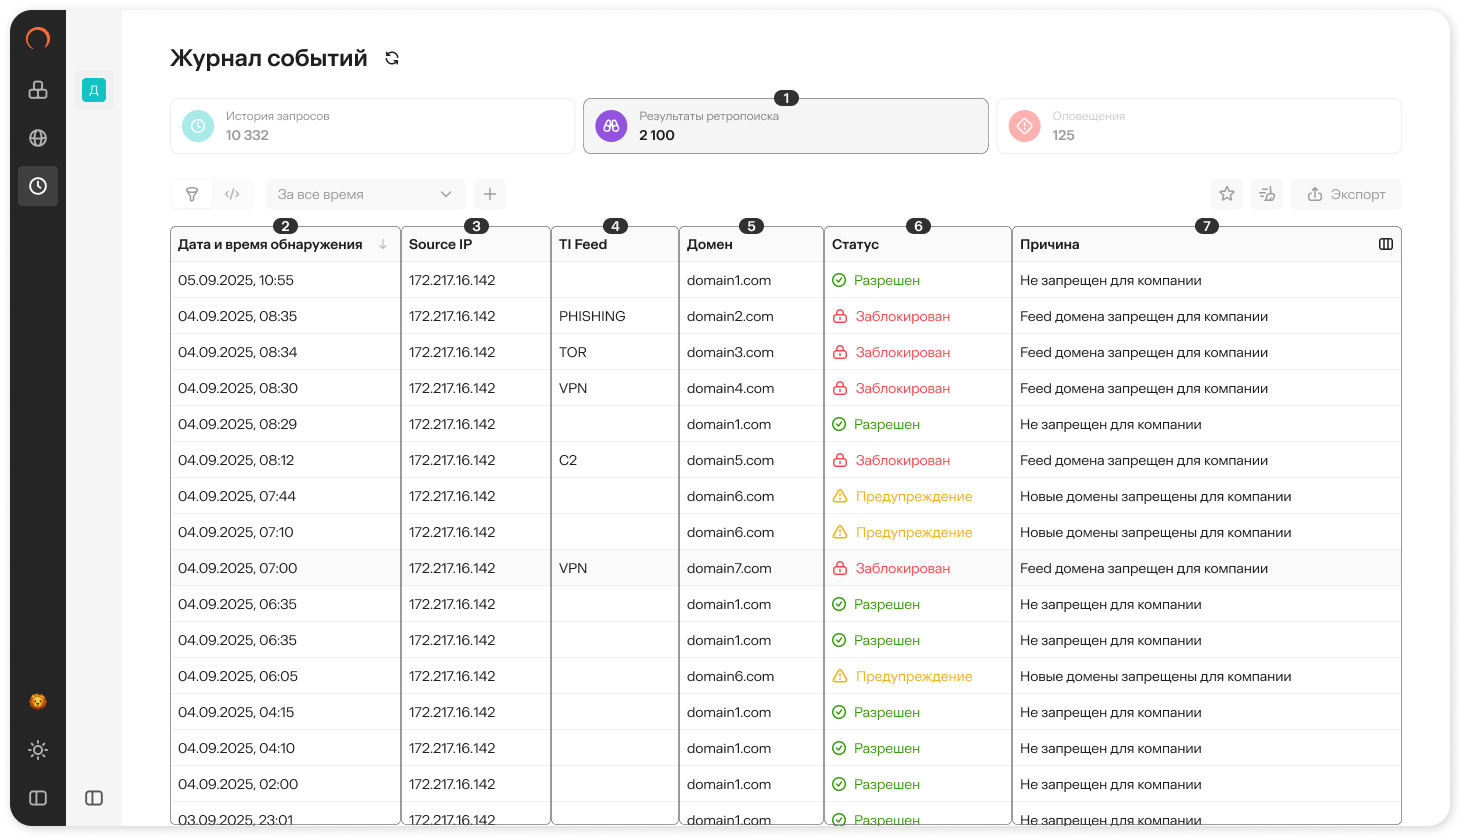This screenshot has height=840, width=1464.
Task: Sort by Дата и время обнаружения arrow
Action: pyautogui.click(x=383, y=244)
